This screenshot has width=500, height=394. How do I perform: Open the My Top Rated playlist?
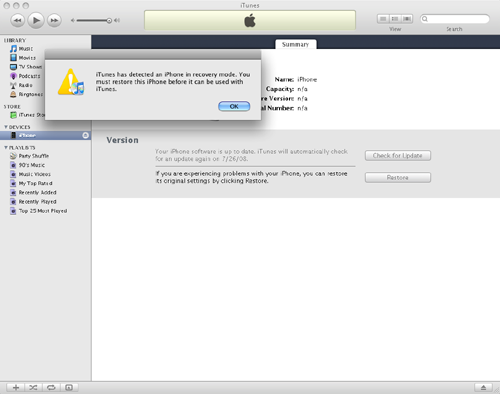(x=31, y=183)
